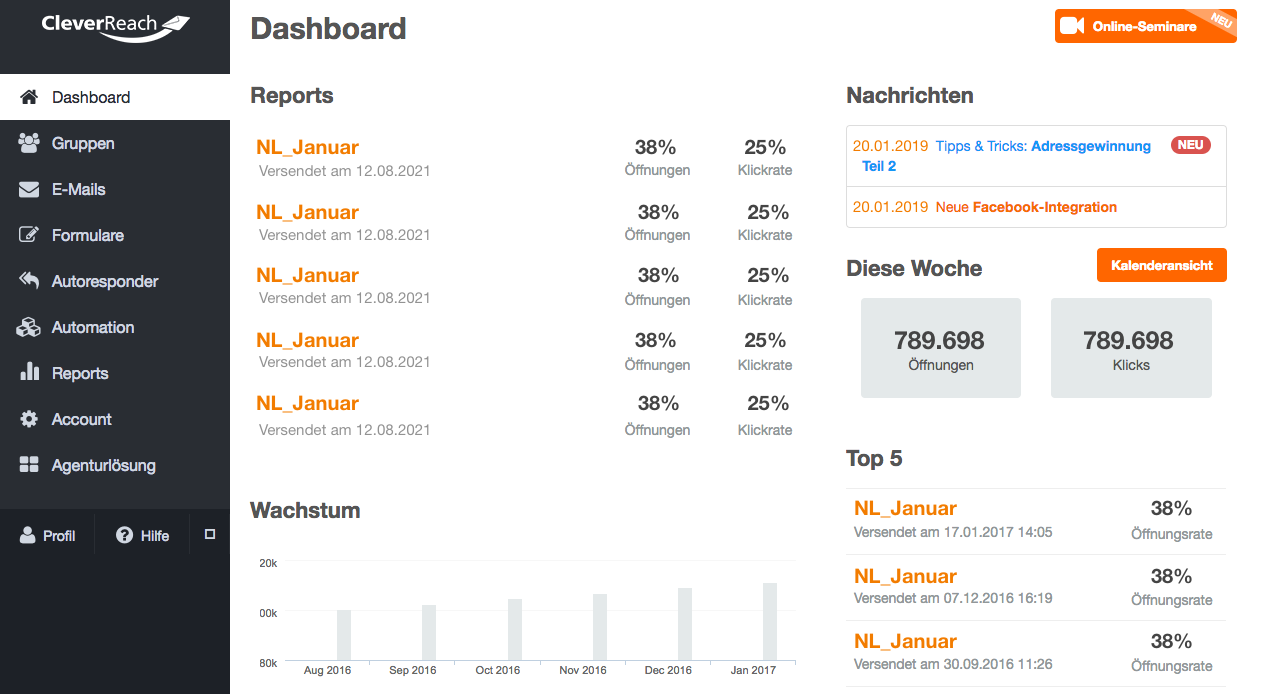Open the Profil user menu
1277x694 pixels.
[x=47, y=536]
